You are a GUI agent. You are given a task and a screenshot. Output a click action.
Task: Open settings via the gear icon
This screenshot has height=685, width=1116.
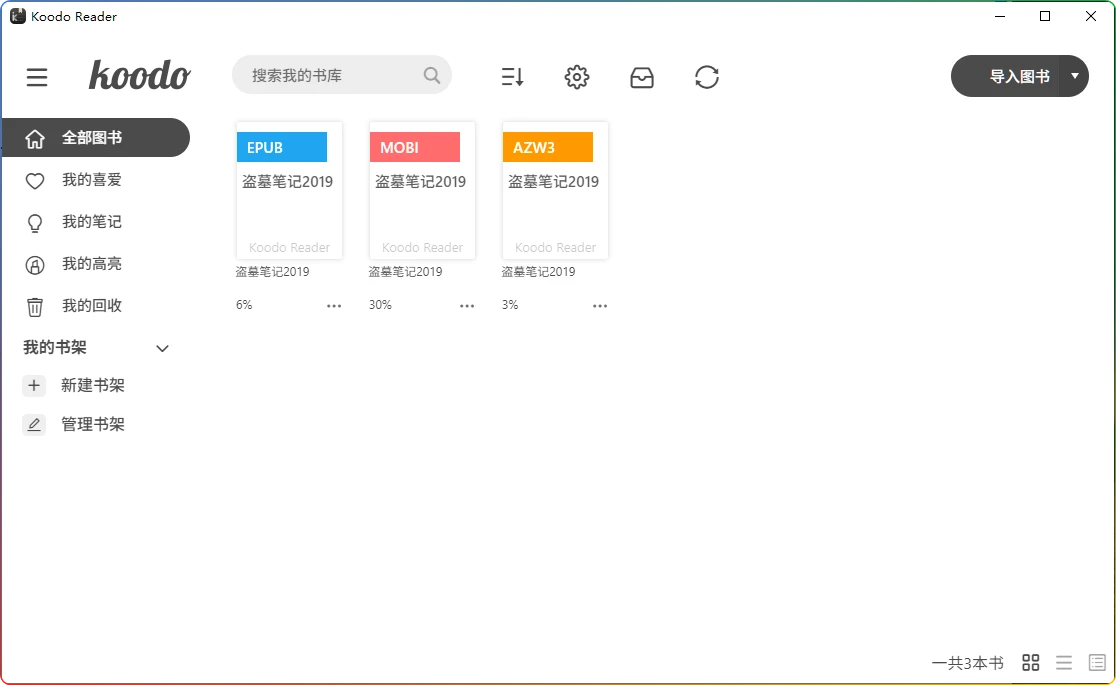pos(577,77)
